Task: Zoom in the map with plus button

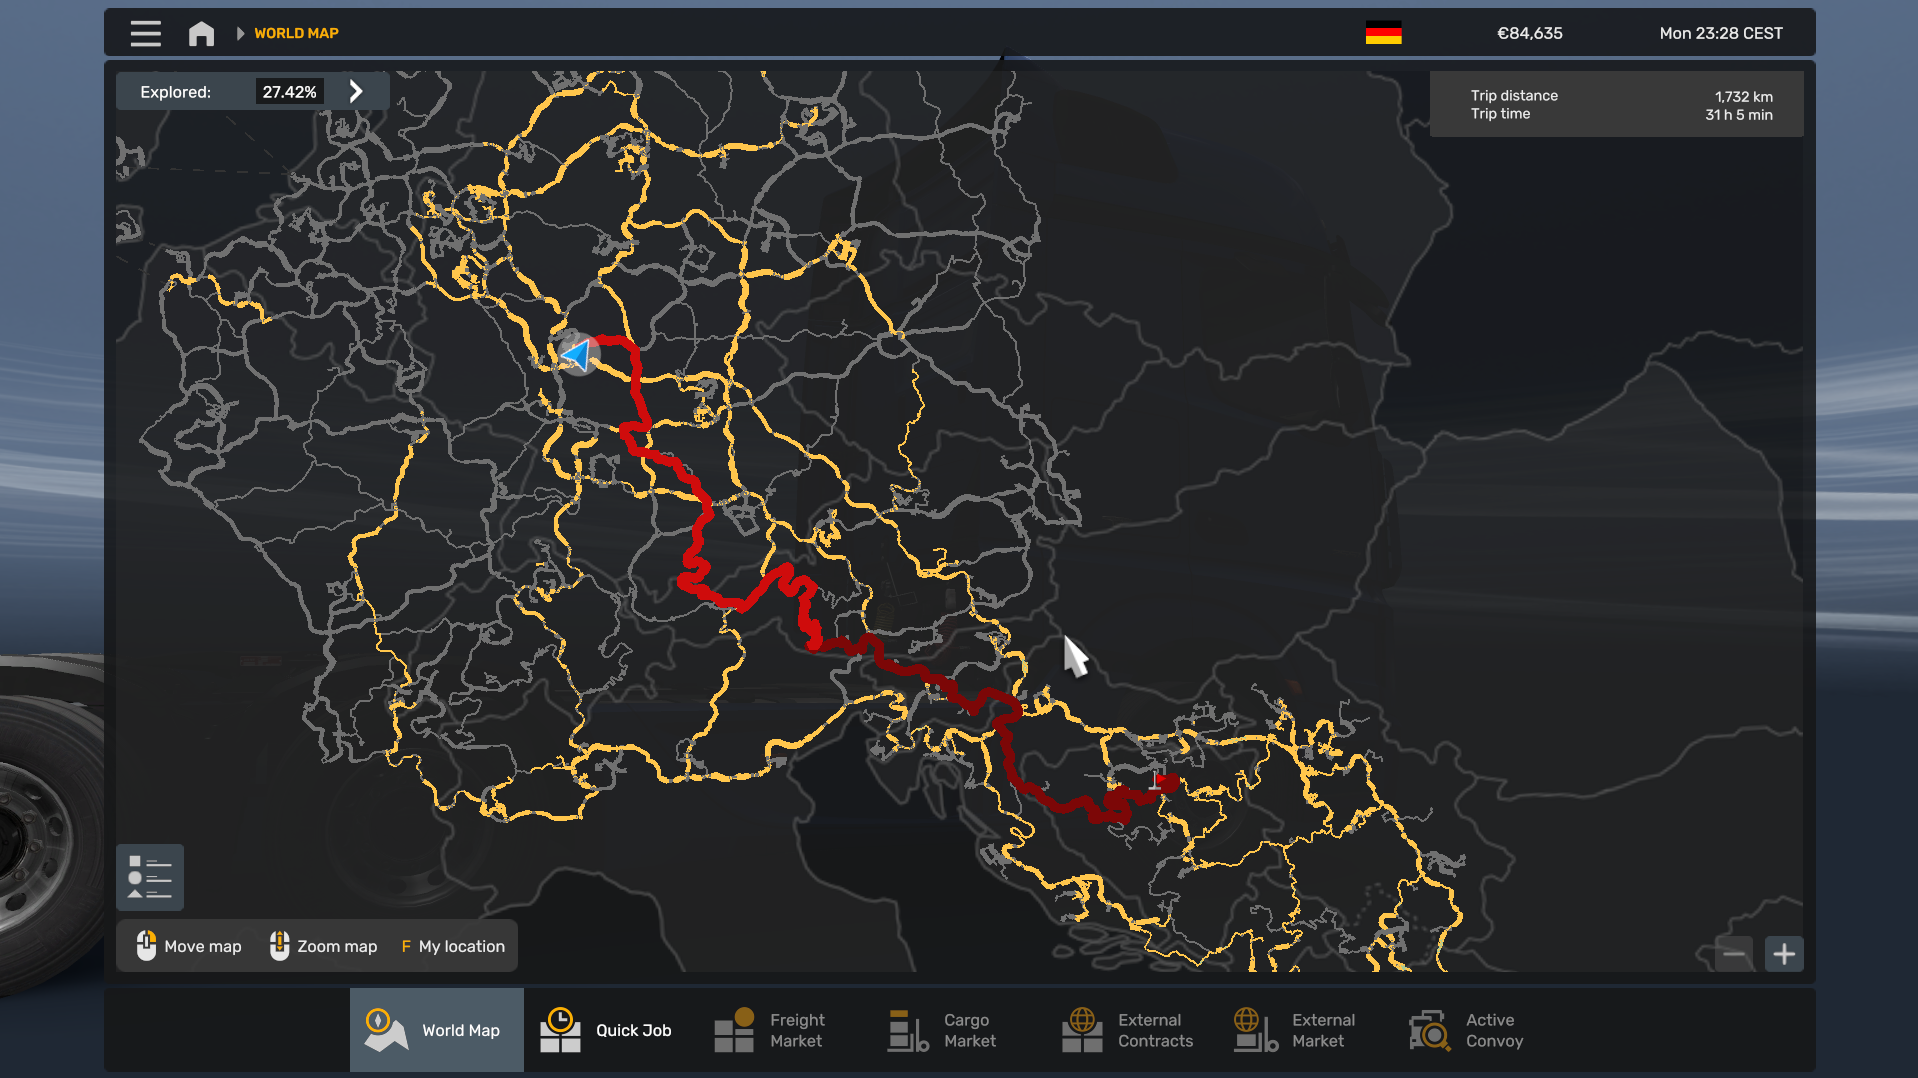Action: (x=1784, y=954)
